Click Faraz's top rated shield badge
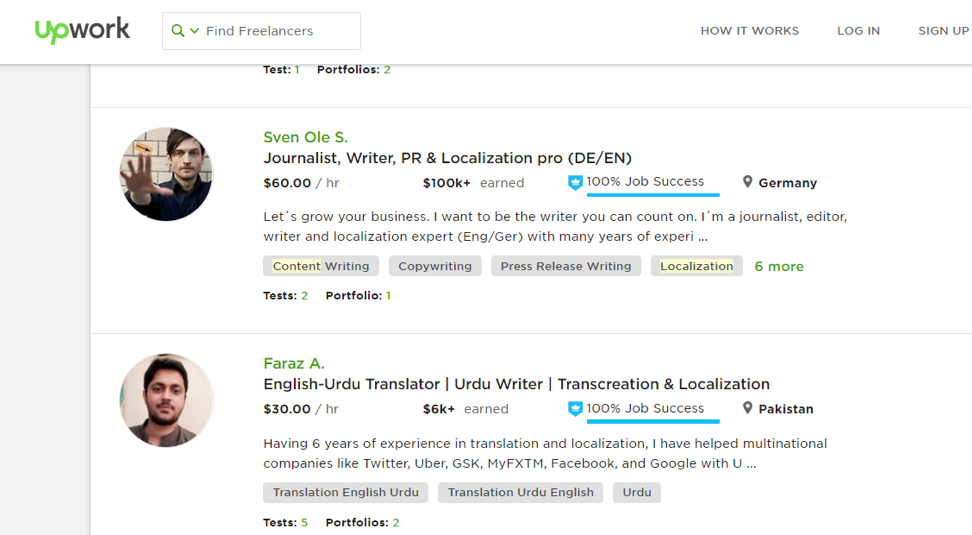This screenshot has height=535, width=972. (x=575, y=409)
